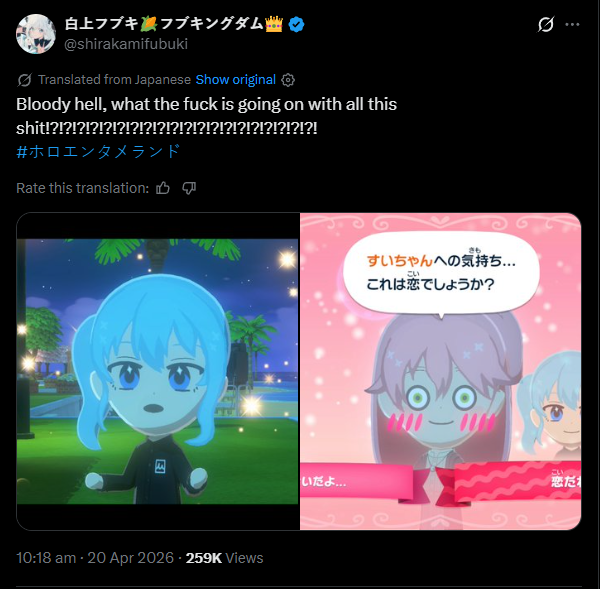Open the three-dot more options menu
The width and height of the screenshot is (600, 589).
click(572, 24)
